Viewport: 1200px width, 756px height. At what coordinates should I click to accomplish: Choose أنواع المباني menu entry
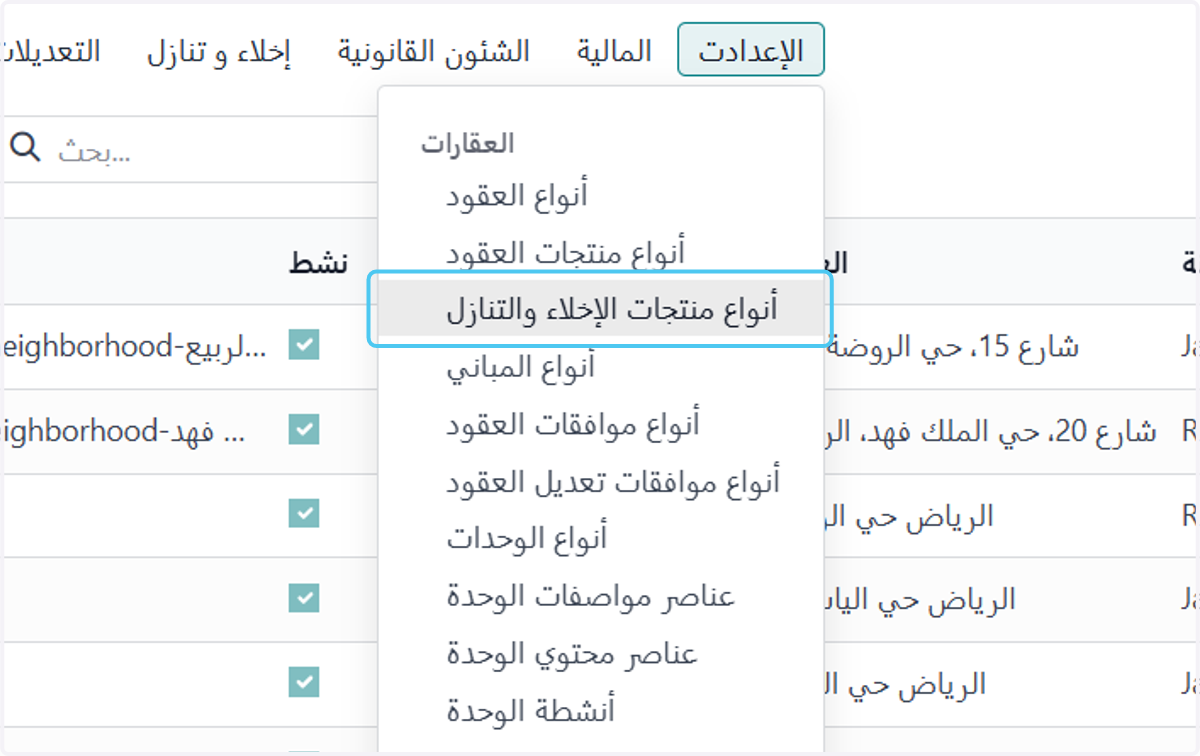coord(521,367)
